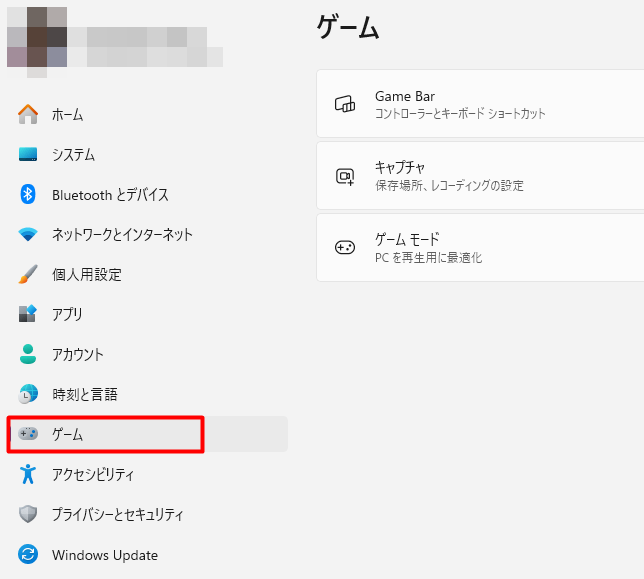Open the ゲーム モード settings card
The height and width of the screenshot is (579, 644).
point(480,248)
